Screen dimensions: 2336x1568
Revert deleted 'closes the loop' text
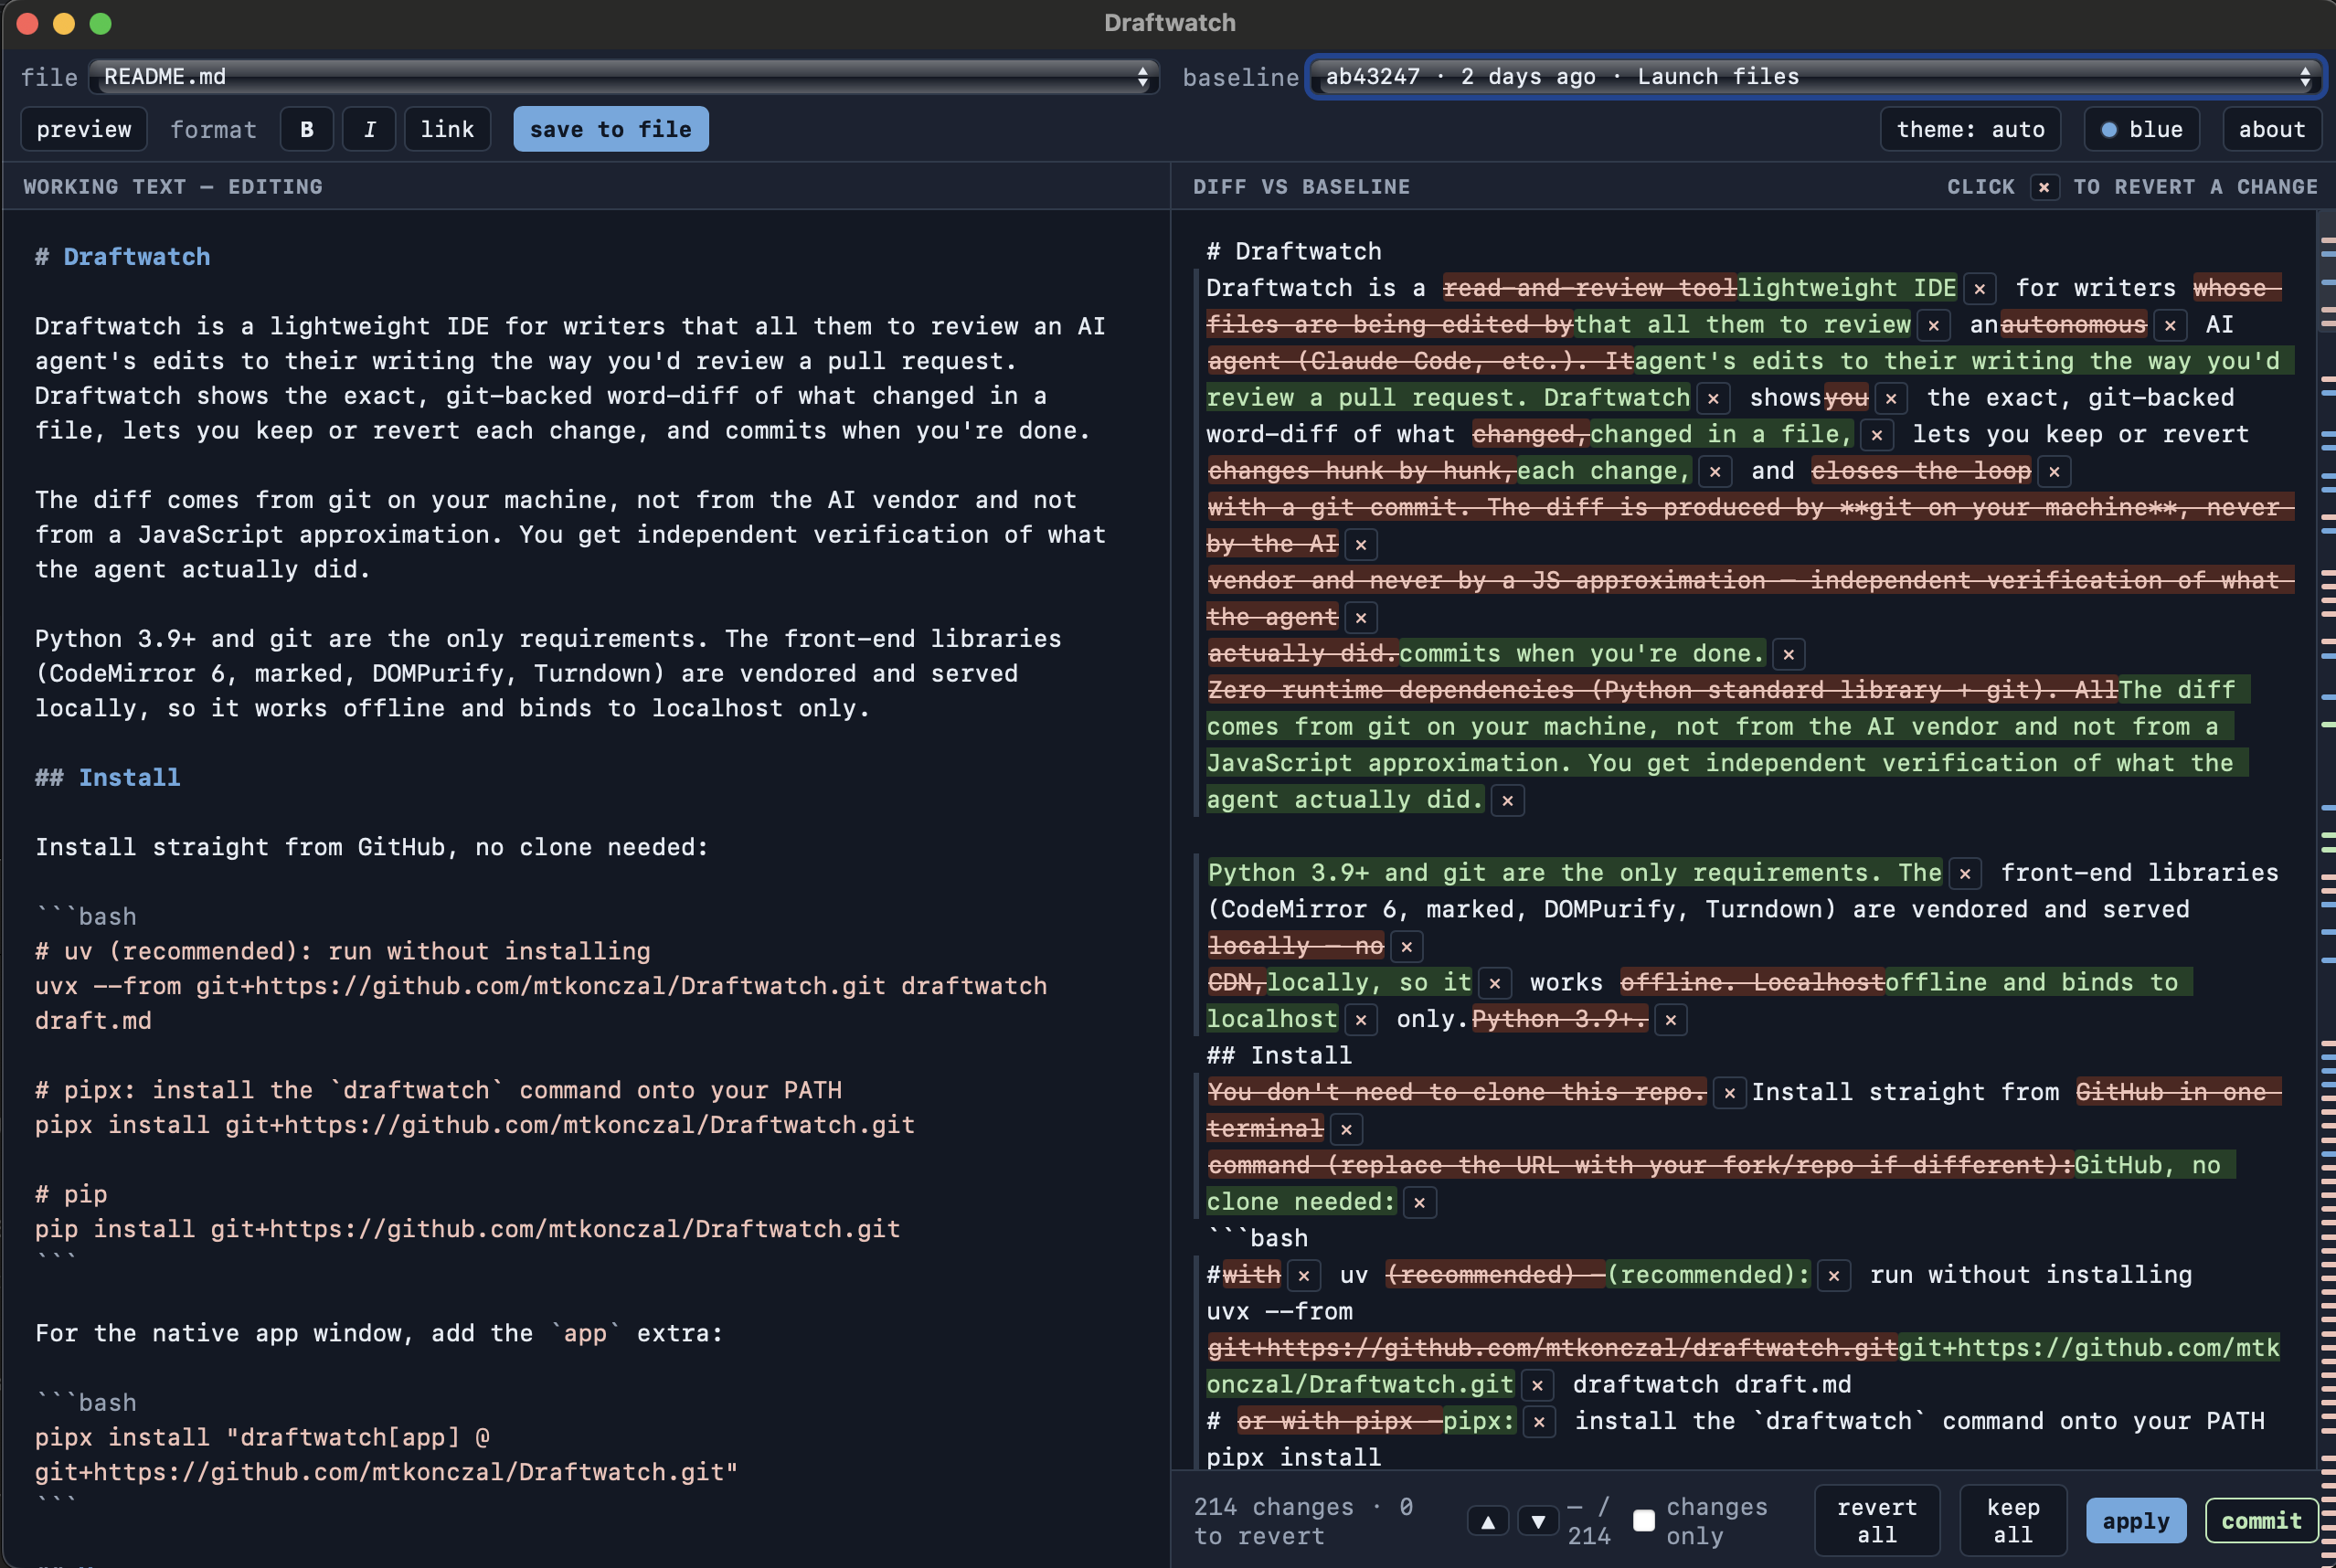tap(2054, 471)
